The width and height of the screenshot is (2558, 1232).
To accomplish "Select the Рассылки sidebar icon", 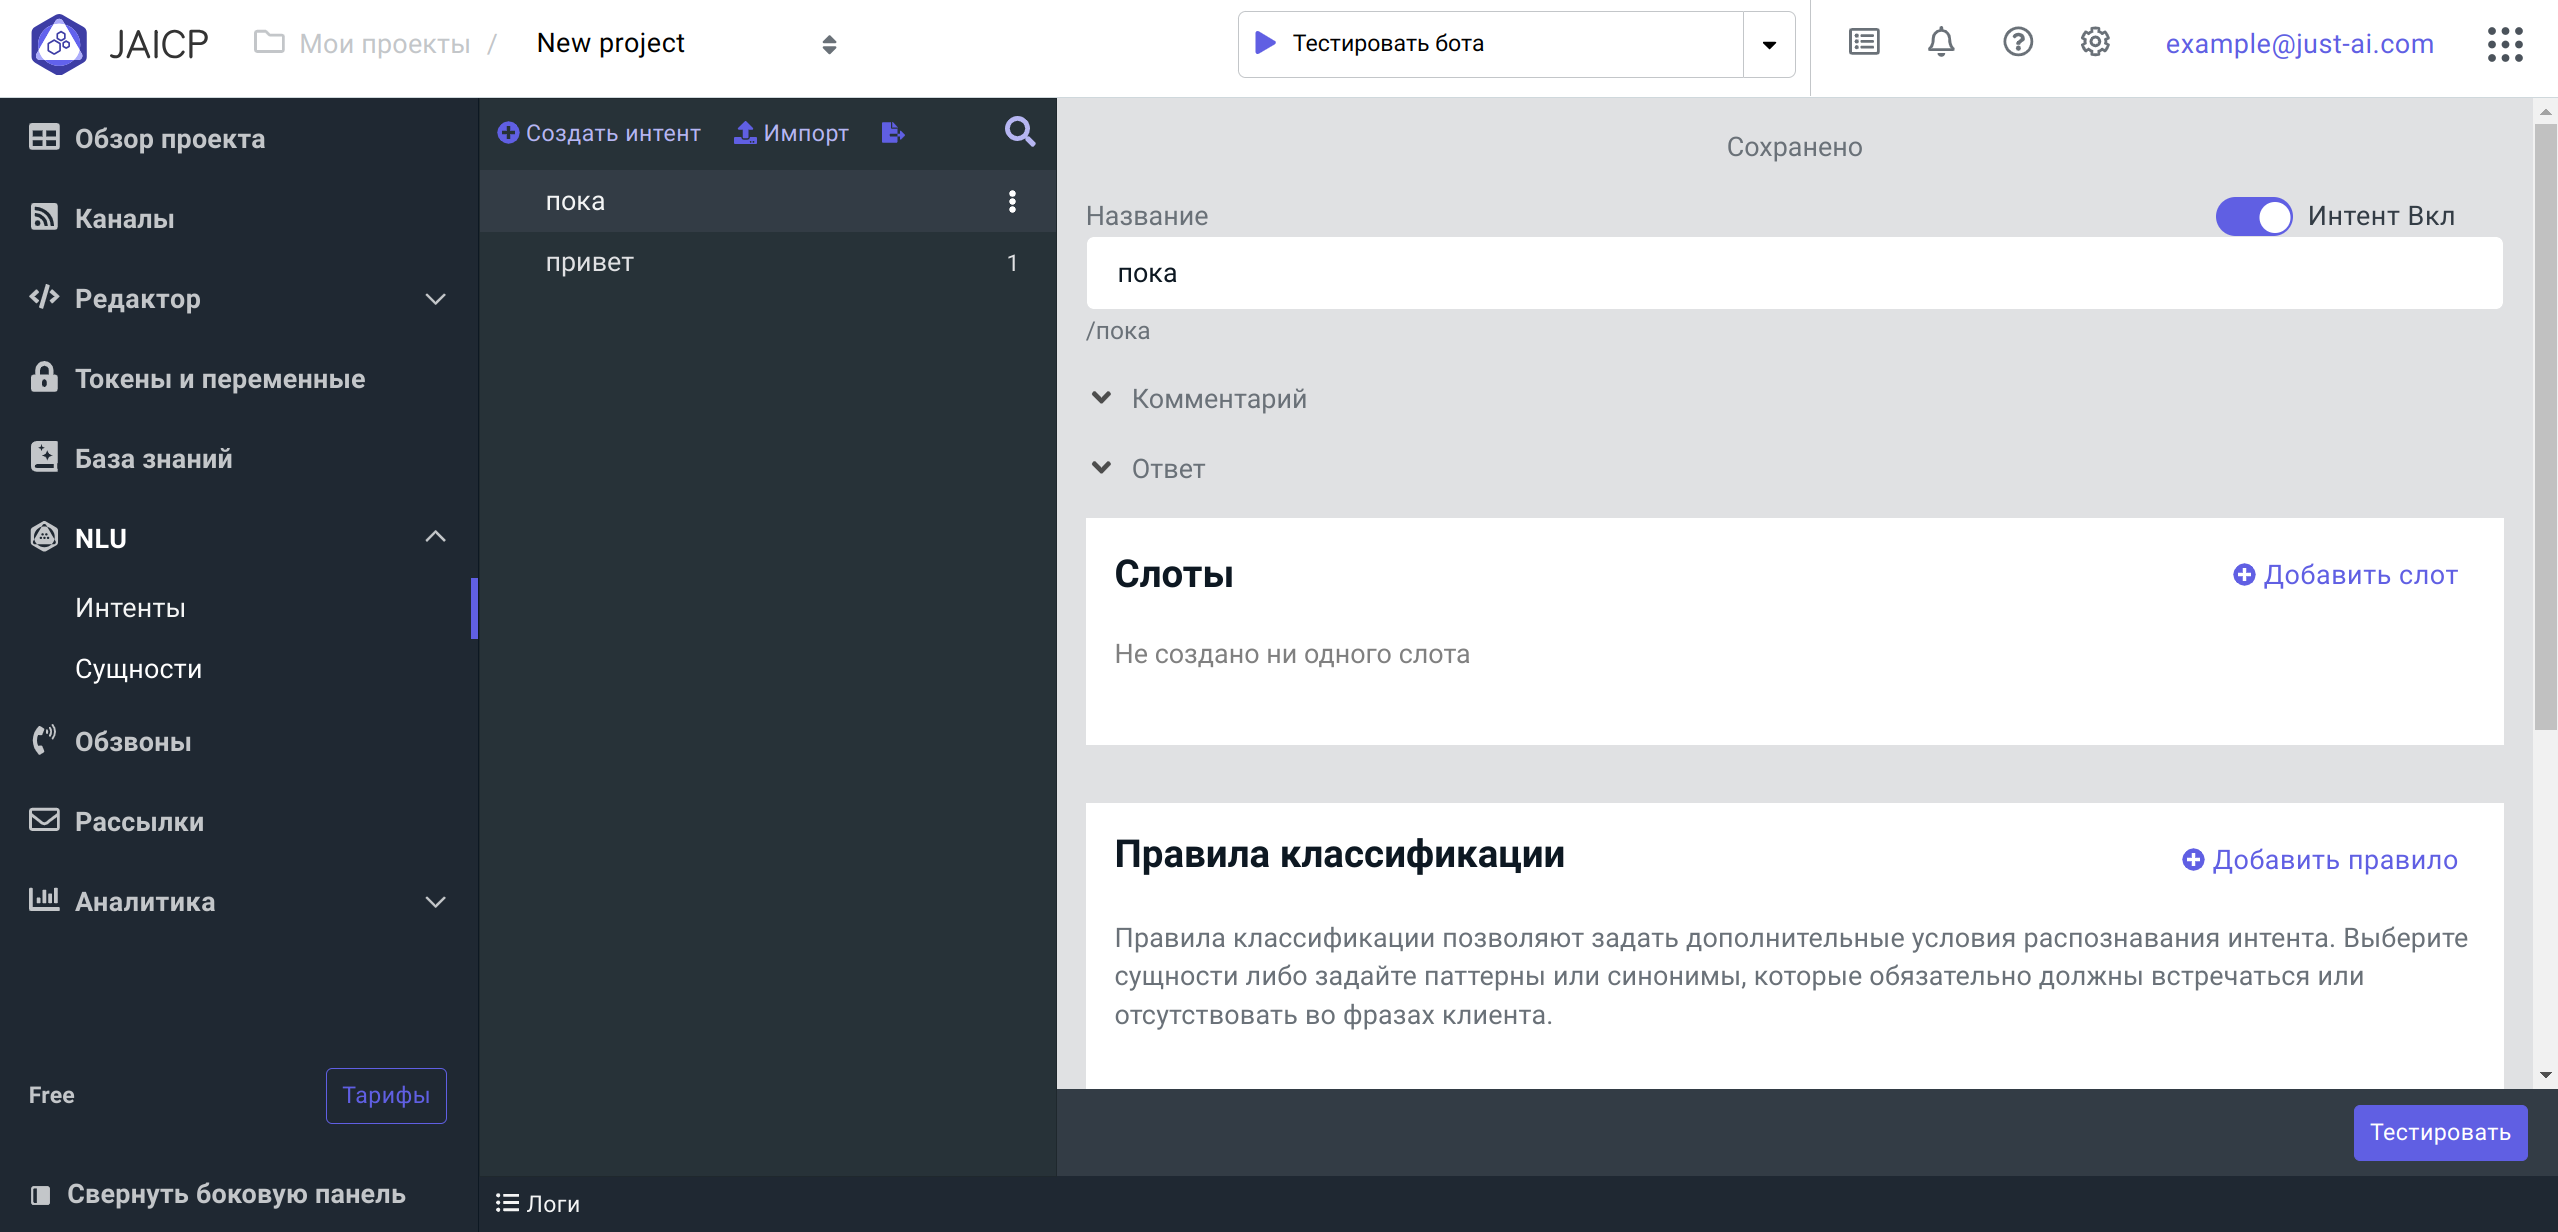I will pos(44,820).
